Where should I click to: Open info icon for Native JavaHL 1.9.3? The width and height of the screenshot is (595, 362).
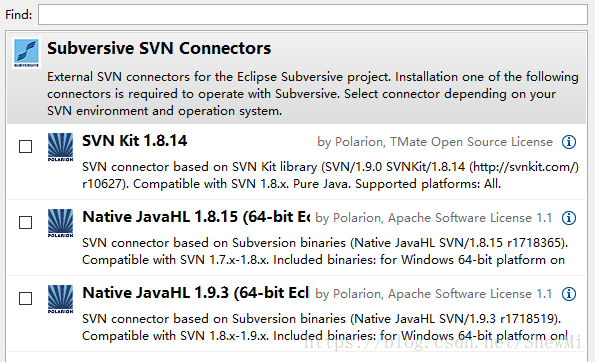(569, 294)
